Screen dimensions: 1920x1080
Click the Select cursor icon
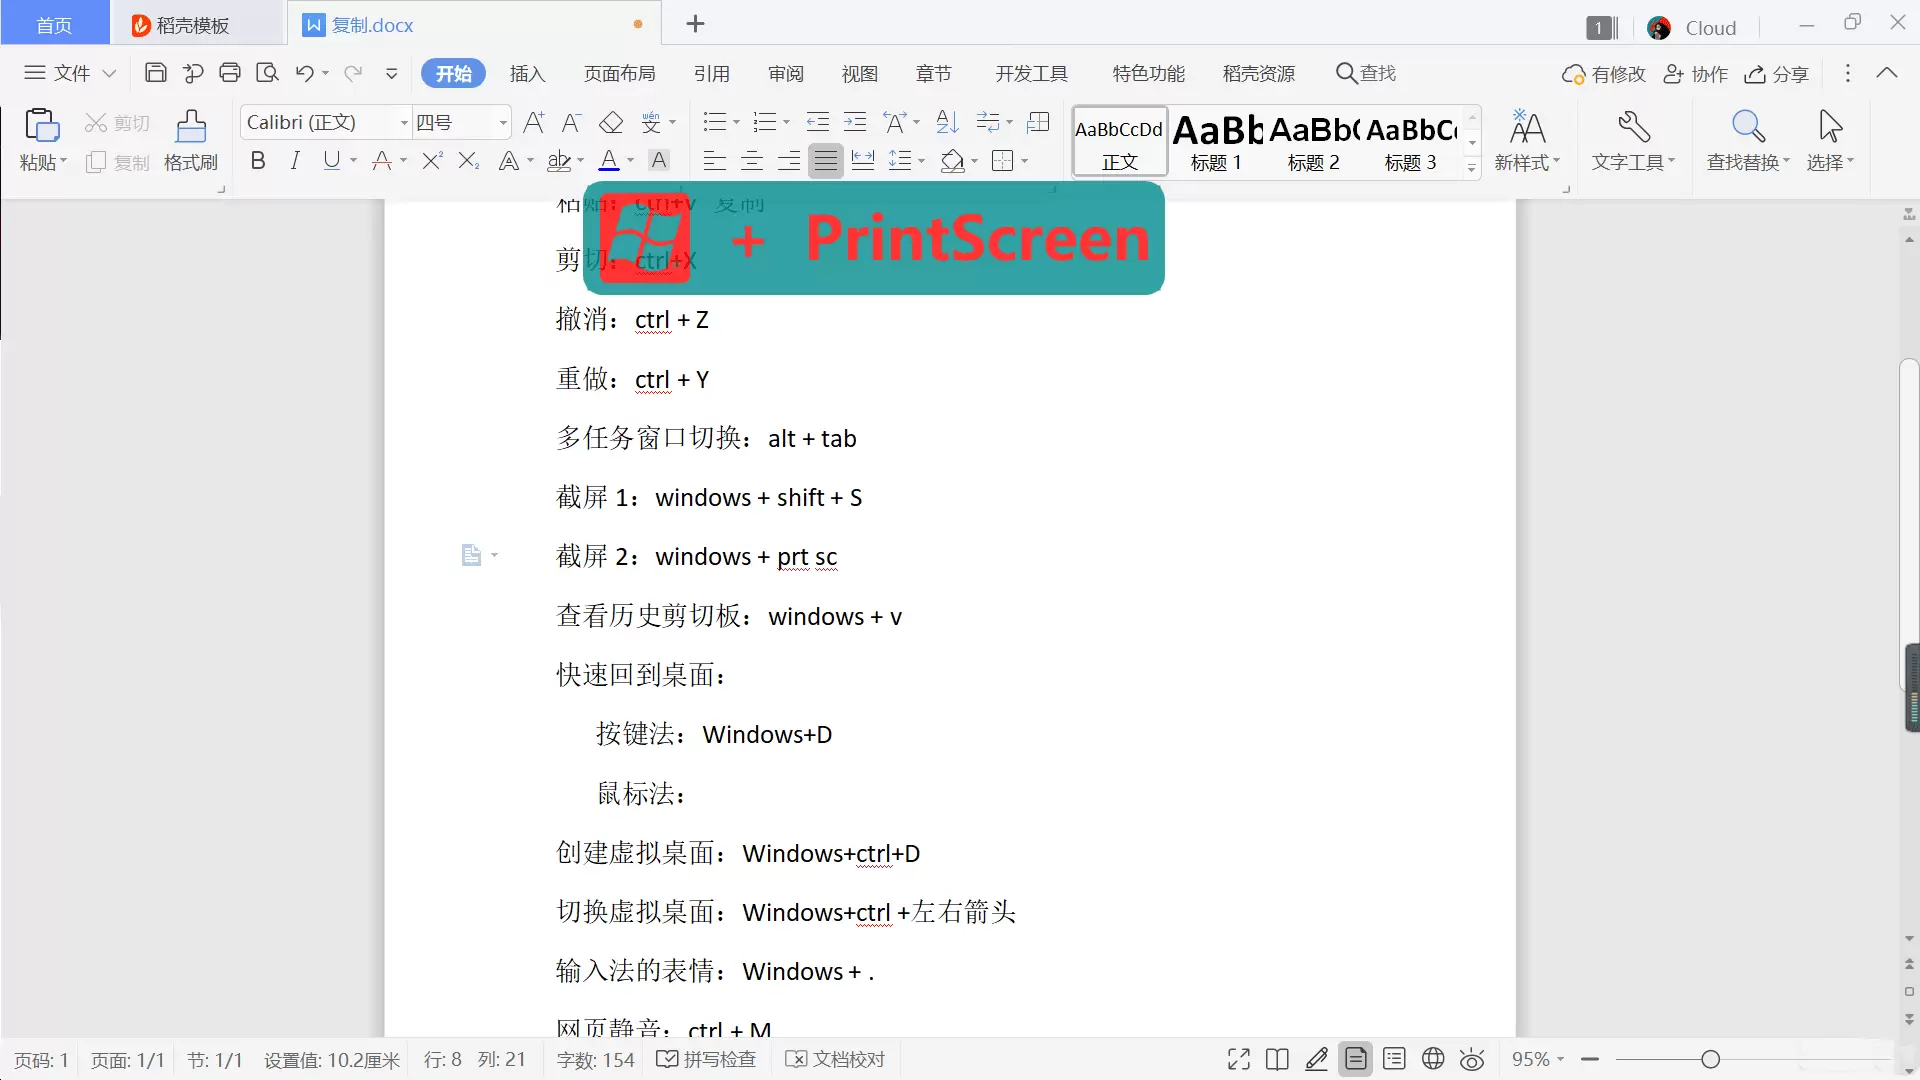[1830, 127]
